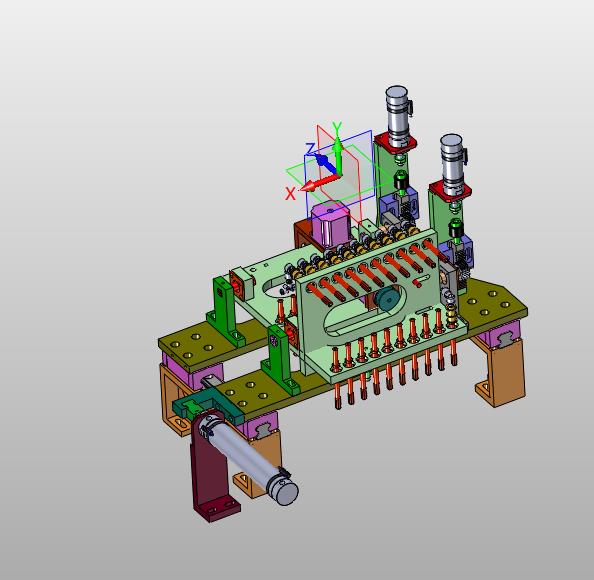Click the green Y axis label
The height and width of the screenshot is (580, 594).
point(337,127)
